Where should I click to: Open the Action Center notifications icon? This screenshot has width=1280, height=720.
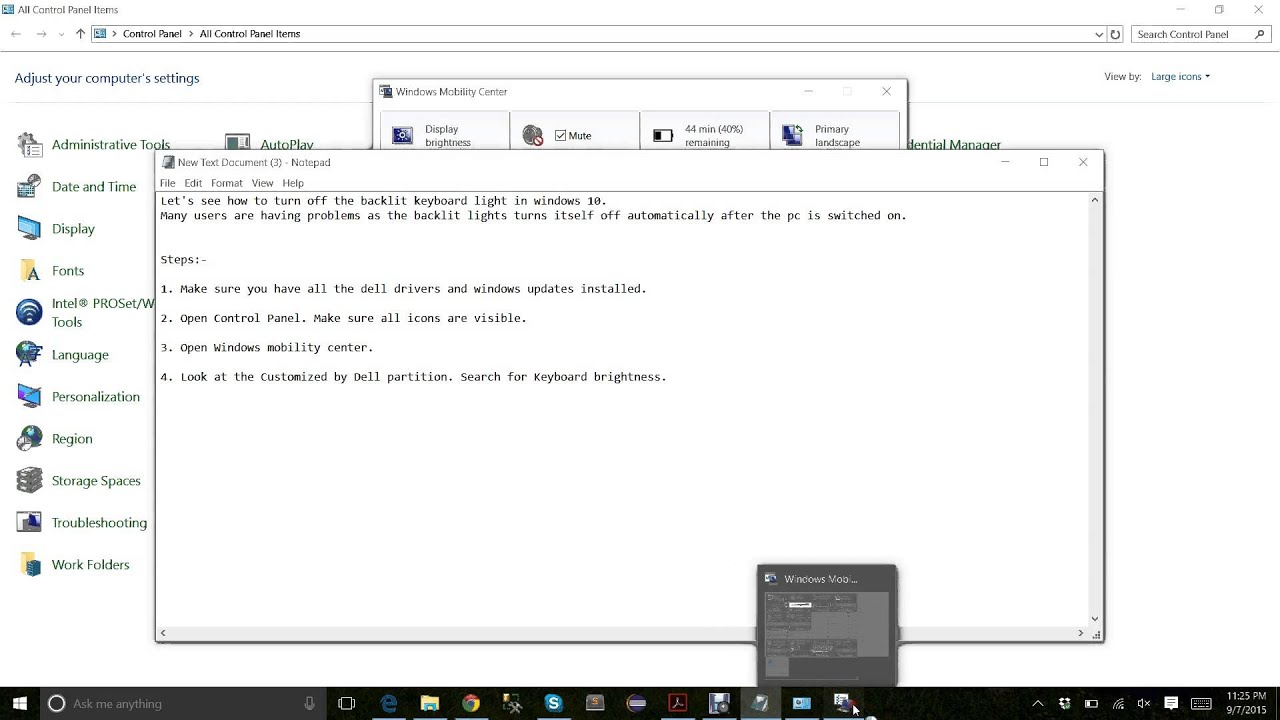pyautogui.click(x=1171, y=703)
